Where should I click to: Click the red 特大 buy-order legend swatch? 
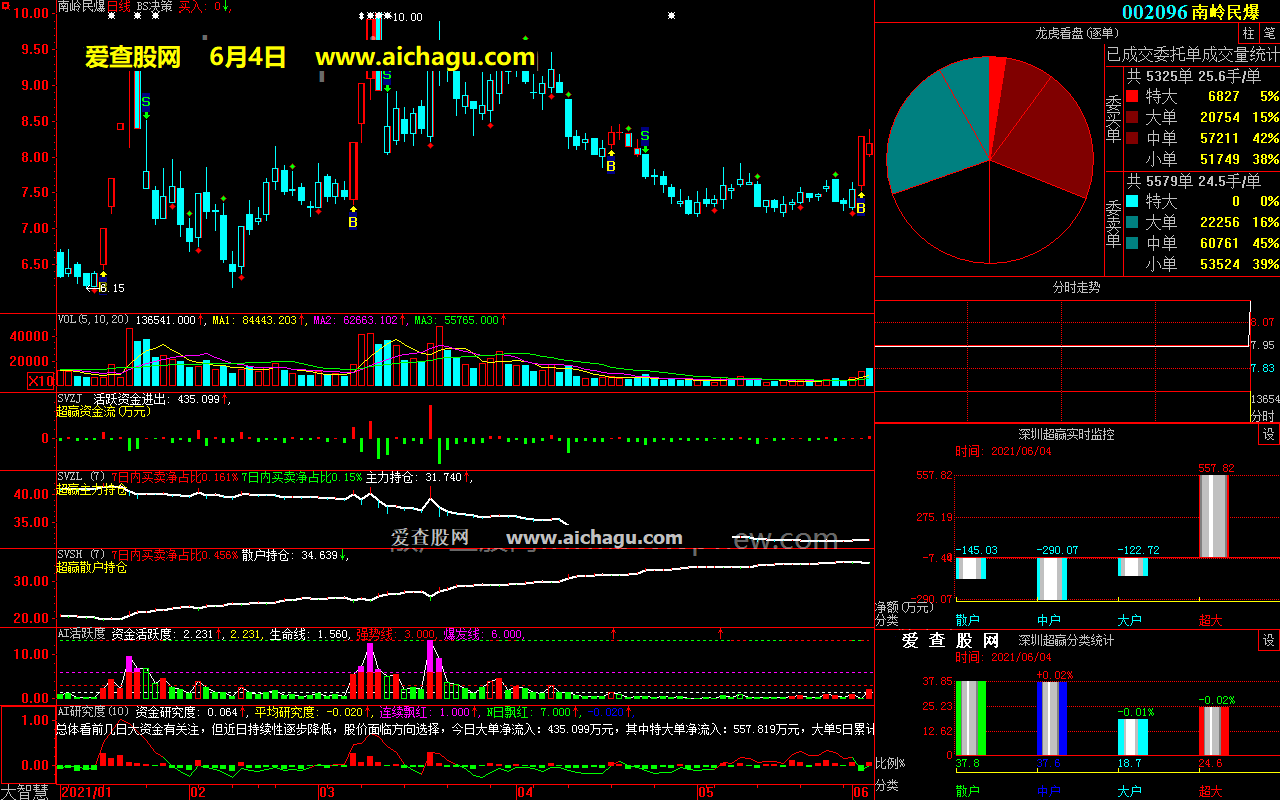pyautogui.click(x=1132, y=97)
